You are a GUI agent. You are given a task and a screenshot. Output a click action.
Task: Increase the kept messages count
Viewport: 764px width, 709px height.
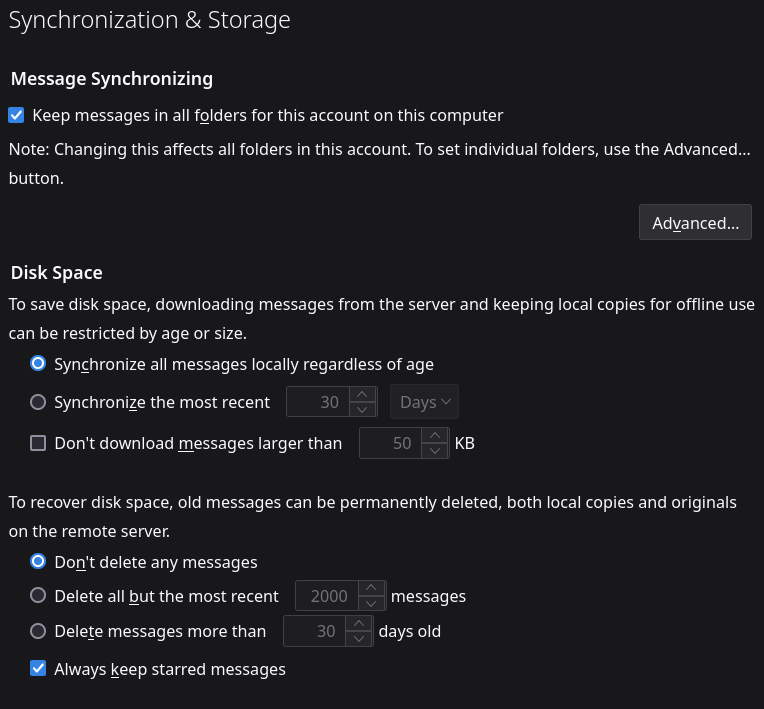(x=371, y=588)
